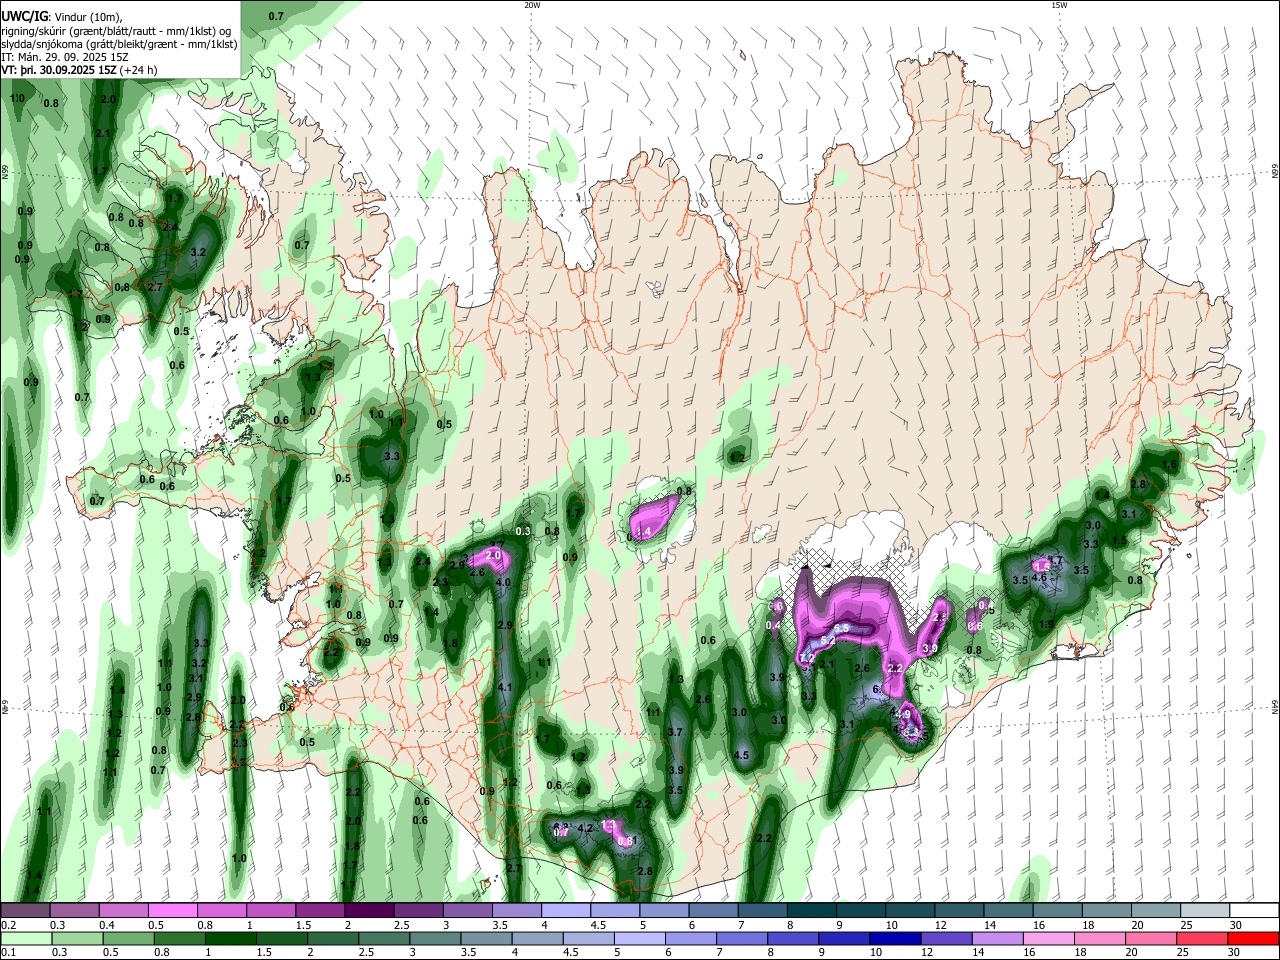The image size is (1280, 960).
Task: Click the "UWC/IG" title text
Action: (x=23, y=17)
